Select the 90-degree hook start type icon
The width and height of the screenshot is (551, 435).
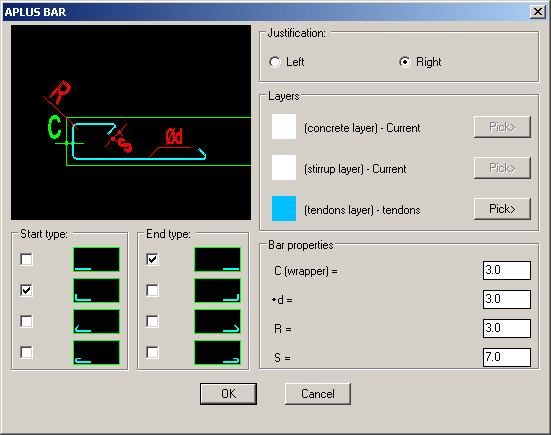tap(96, 290)
